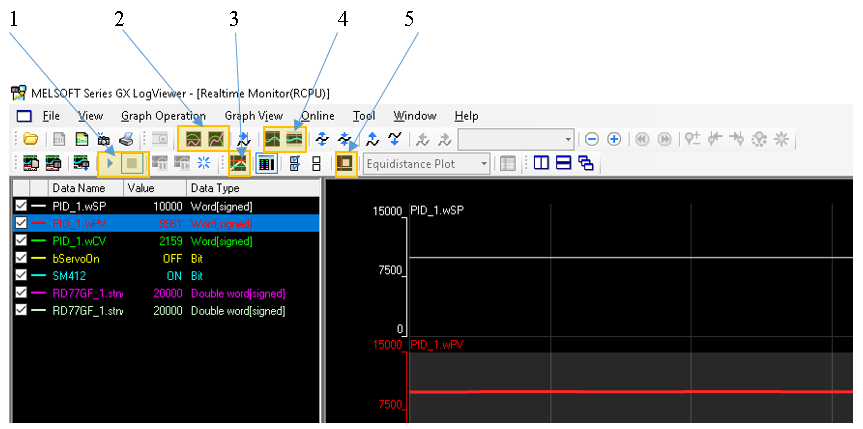
Task: Tile windows horizontally with the stacked icon
Action: pos(564,163)
